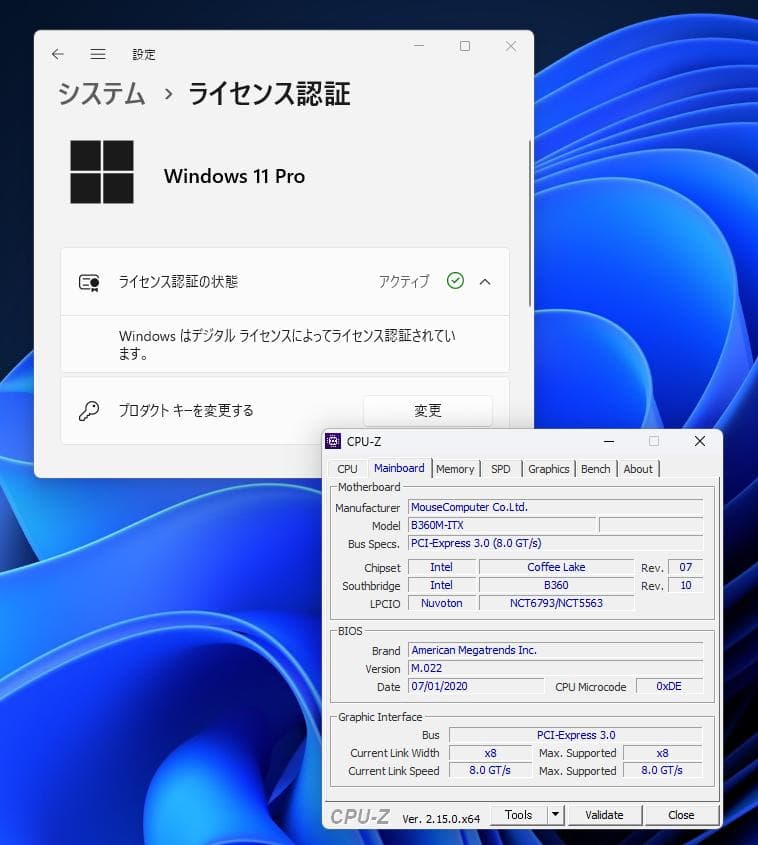Switch to the CPU tab in CPU-Z
Screen dimensions: 758x845
pyautogui.click(x=347, y=469)
